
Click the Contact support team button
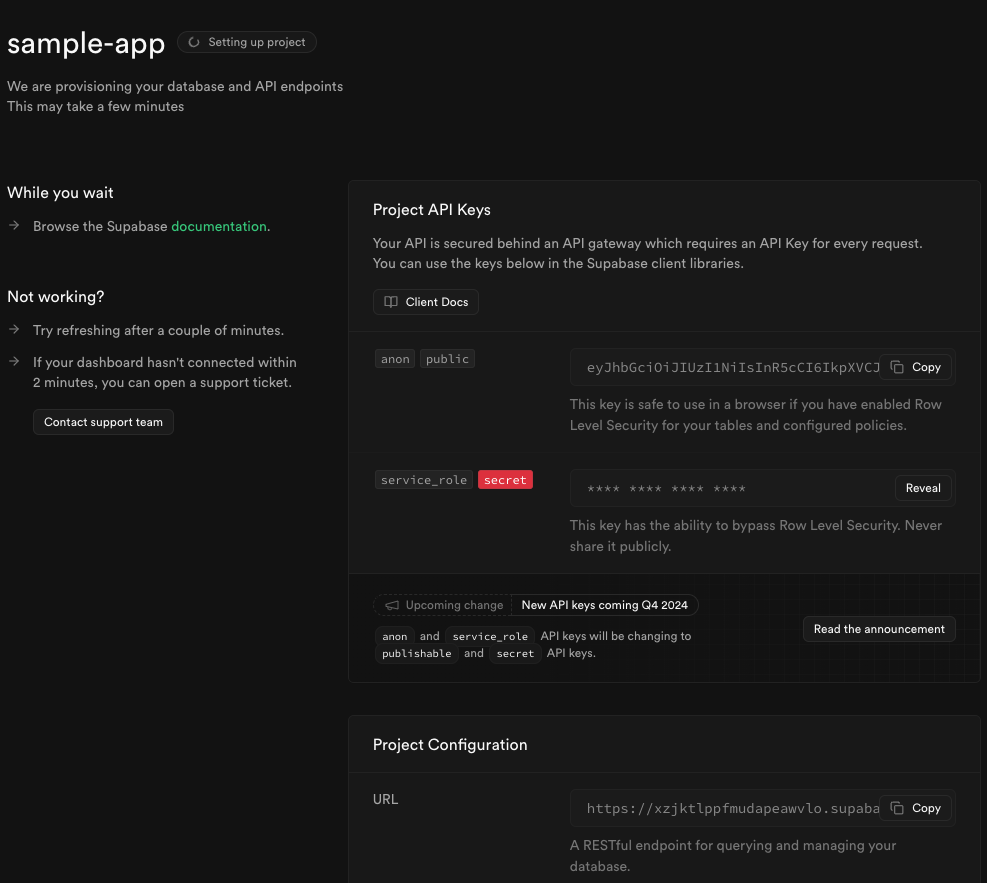coord(103,422)
